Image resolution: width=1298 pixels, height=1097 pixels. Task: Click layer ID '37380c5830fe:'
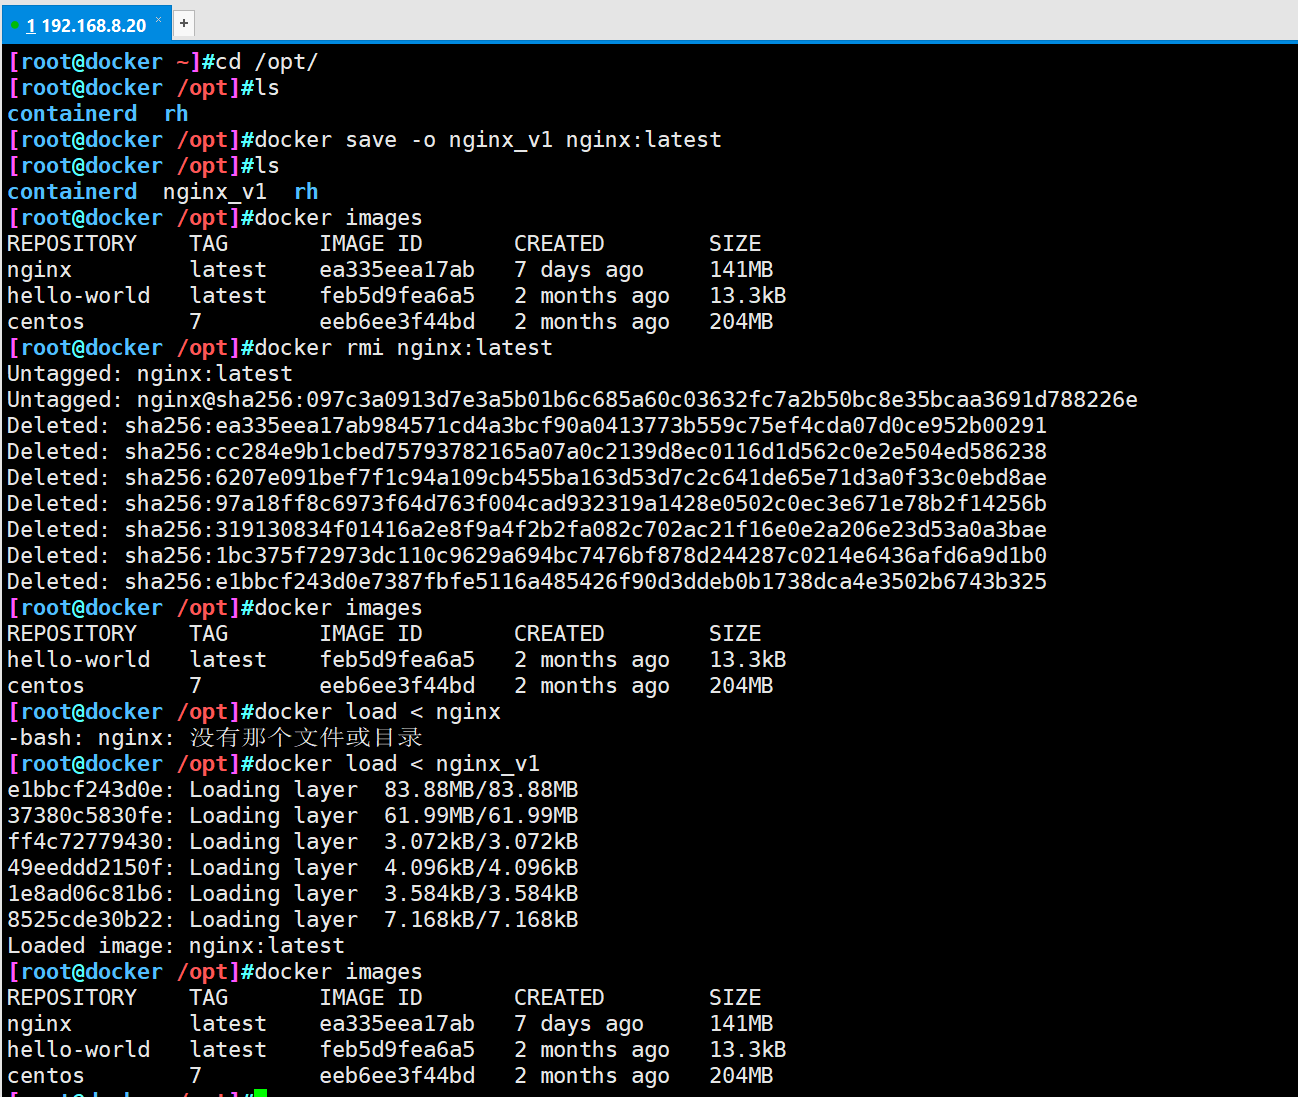pos(91,816)
